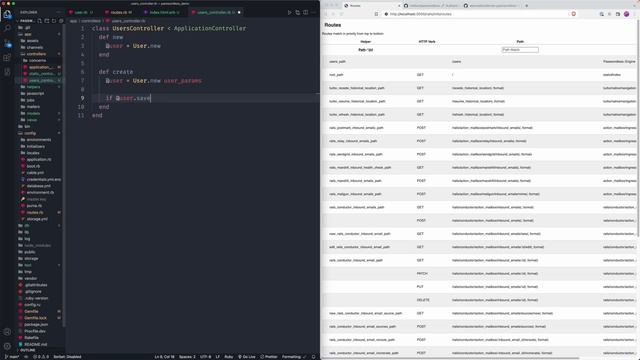The width and height of the screenshot is (640, 360).
Task: Click the browser address bar URL
Action: click(420, 14)
